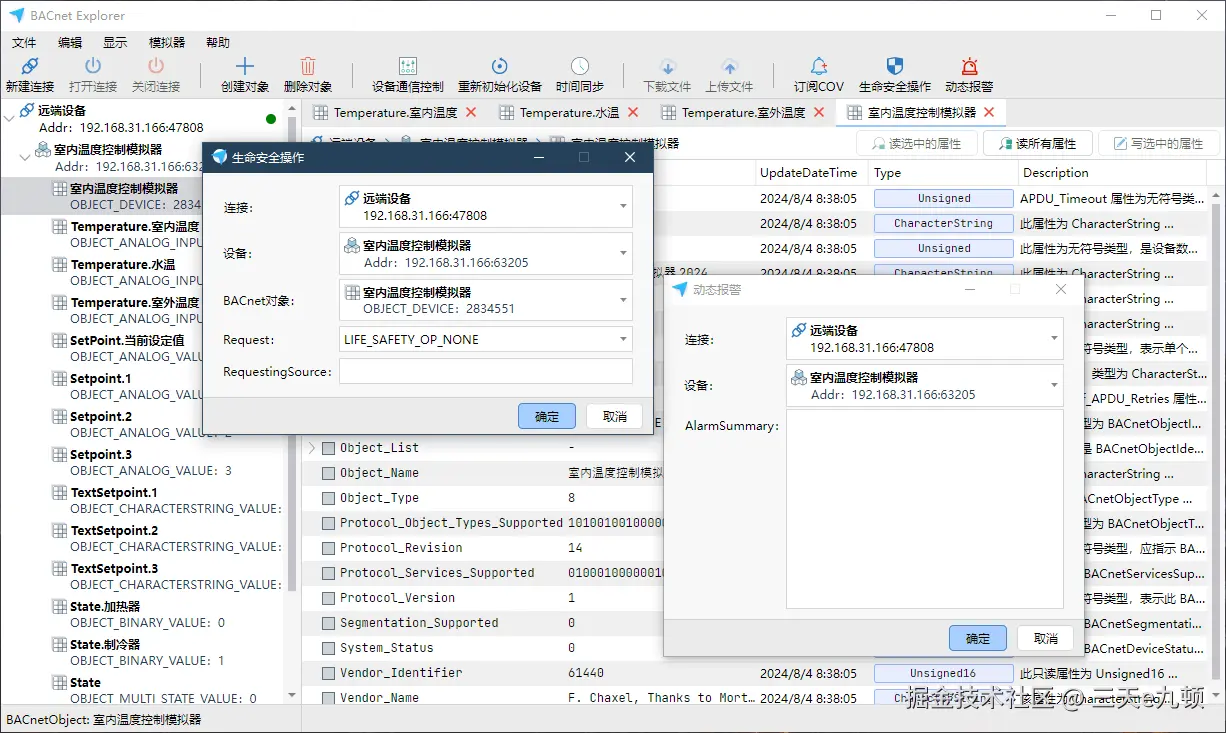
Task: Click the 生命安全操作 shield toolbar icon
Action: (895, 66)
